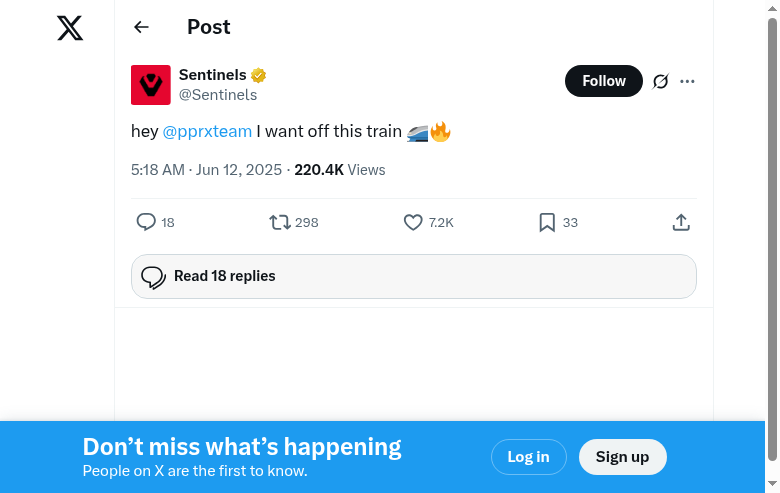Open the three-dot more options menu
The image size is (780, 493).
click(687, 81)
